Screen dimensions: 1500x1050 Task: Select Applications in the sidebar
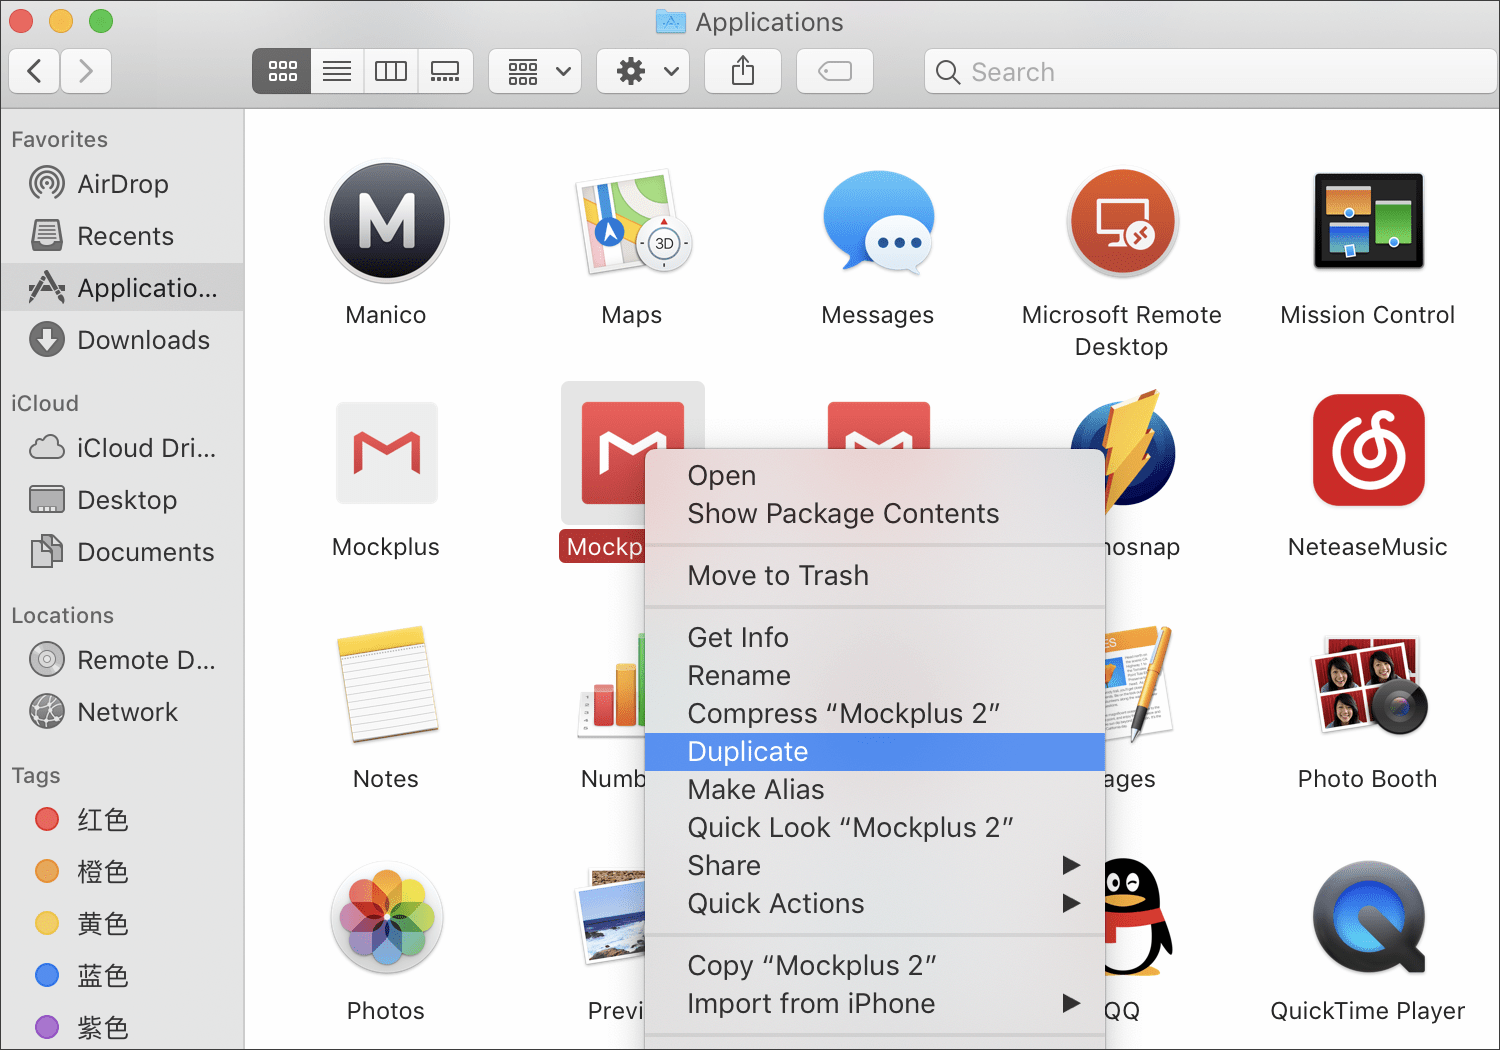(x=122, y=288)
